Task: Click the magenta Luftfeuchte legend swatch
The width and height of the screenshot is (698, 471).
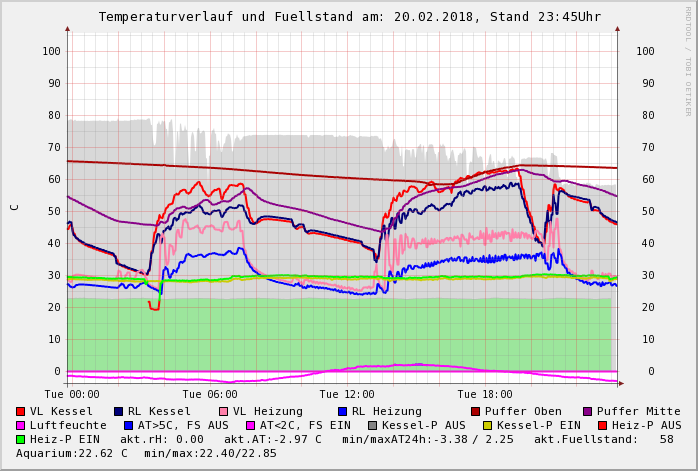Action: [x=21, y=425]
